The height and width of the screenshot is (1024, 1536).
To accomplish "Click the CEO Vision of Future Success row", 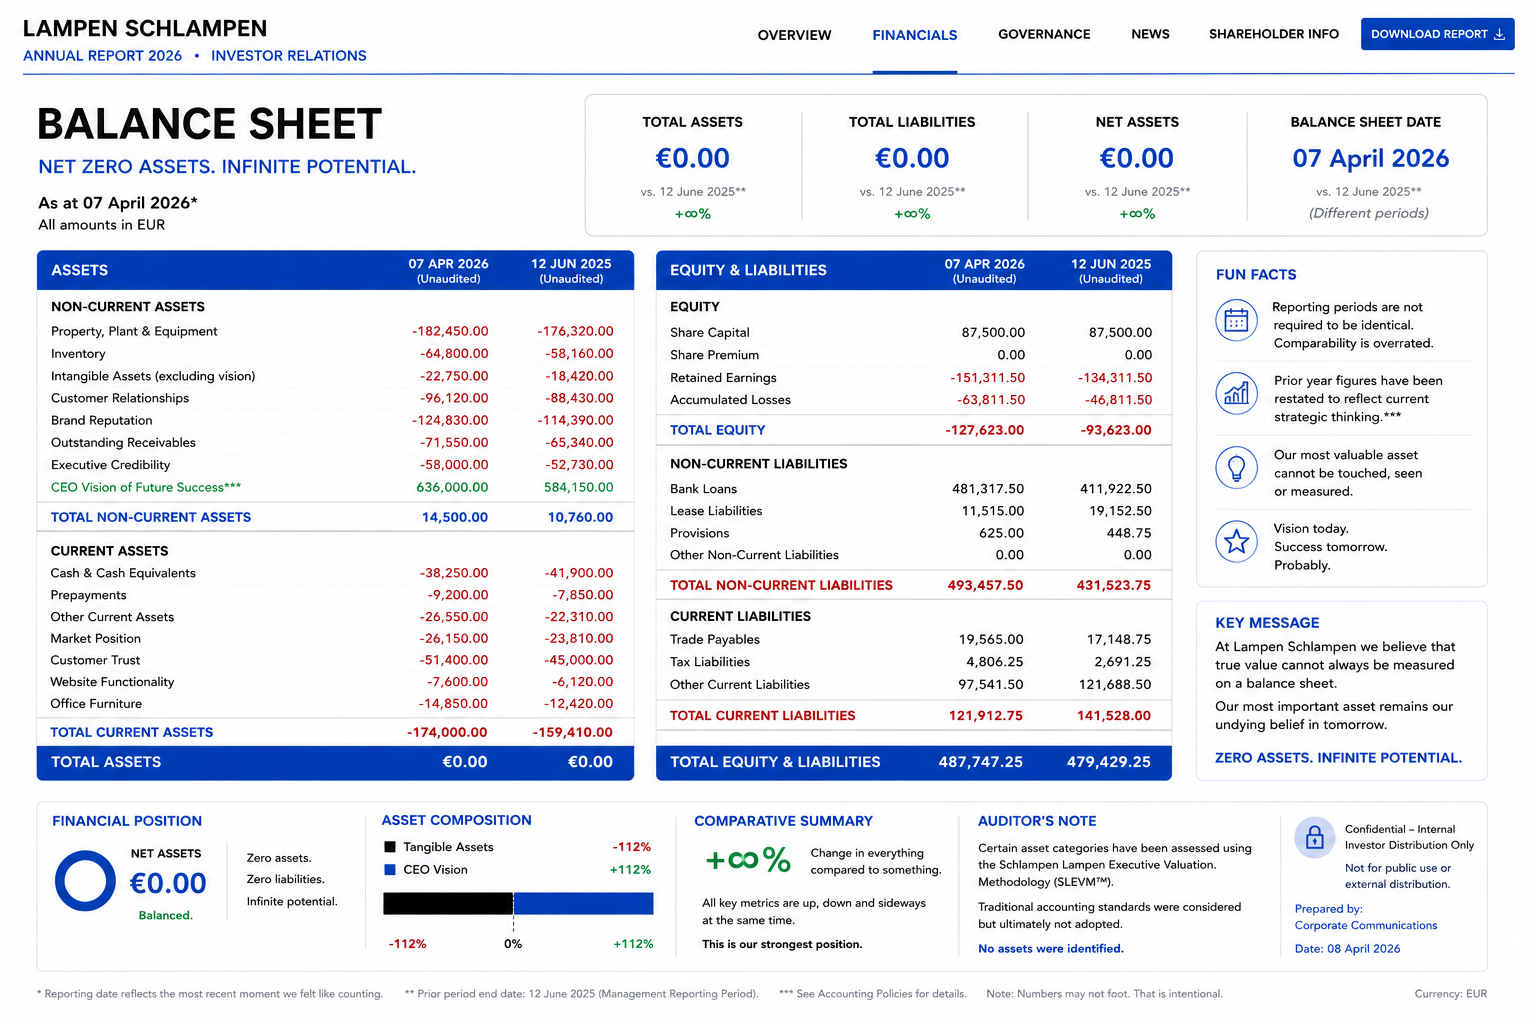I will pos(335,487).
